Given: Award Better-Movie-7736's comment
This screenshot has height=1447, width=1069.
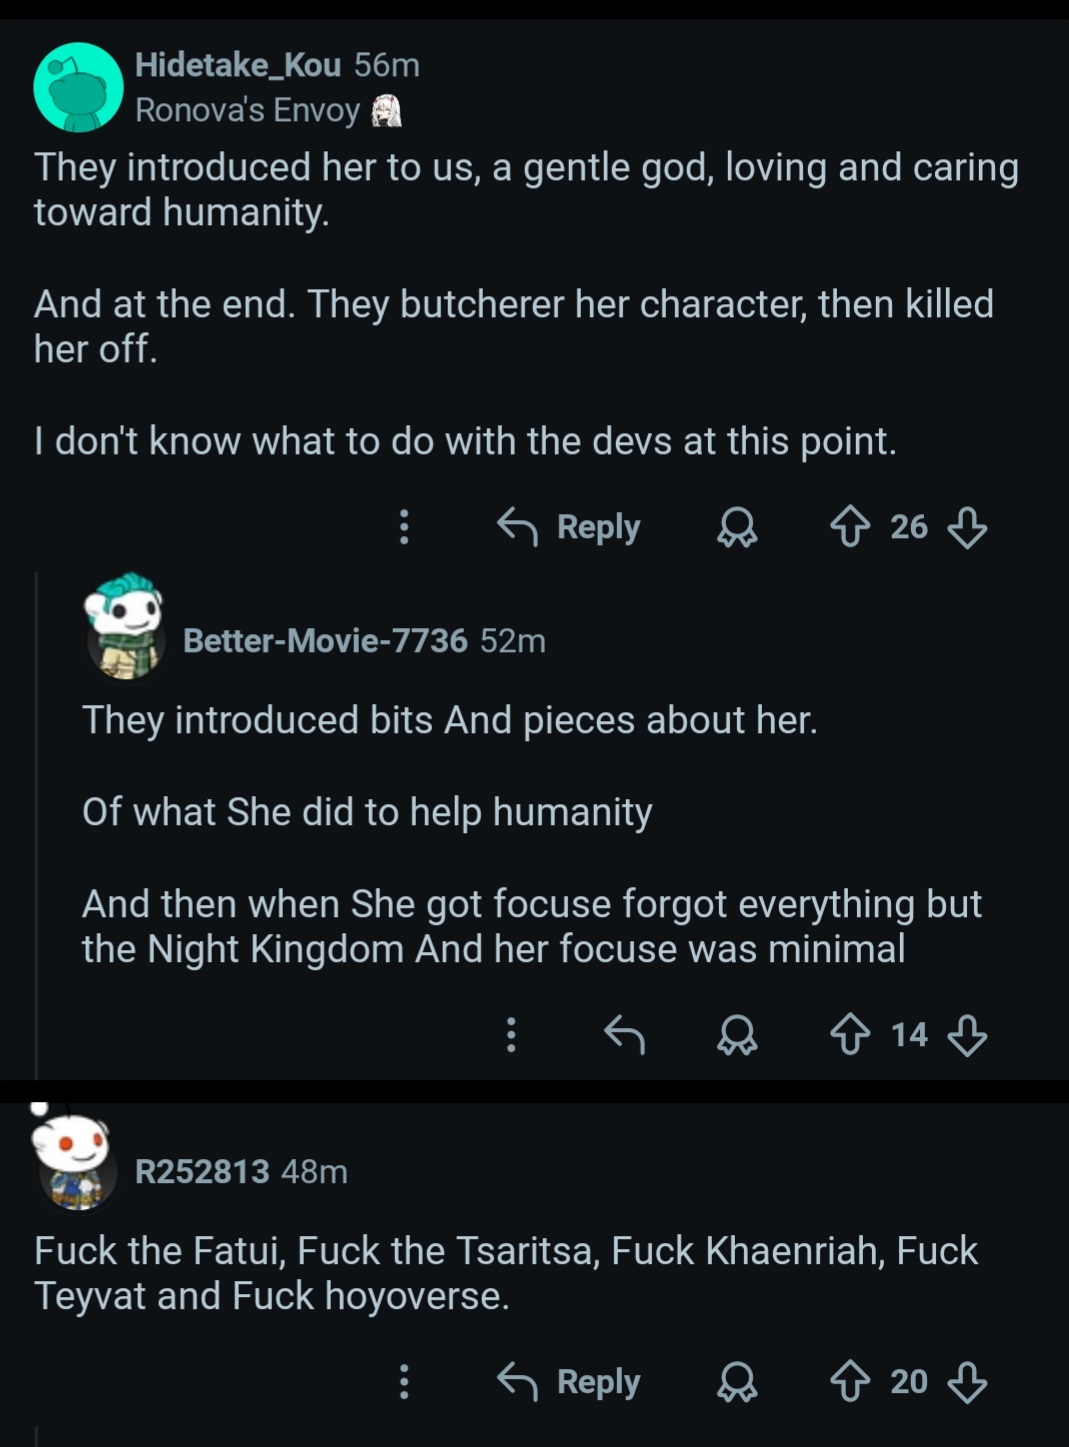Looking at the screenshot, I should [x=737, y=1034].
